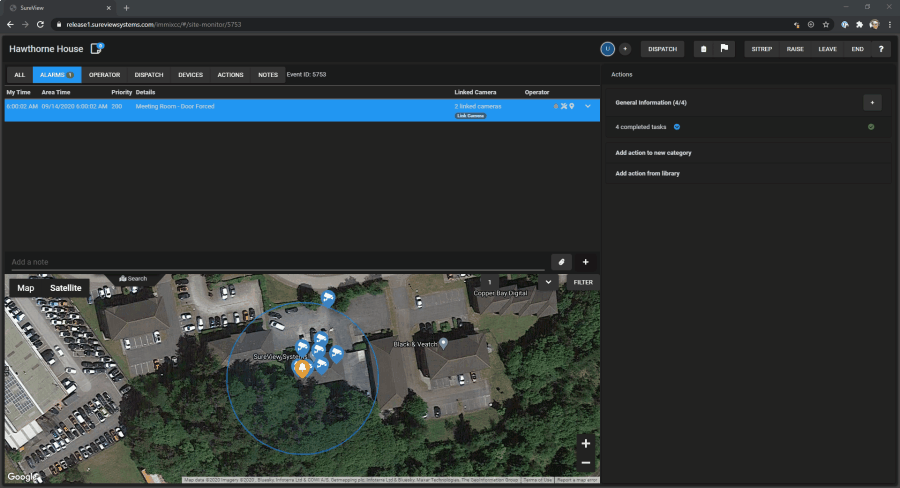Expand the 4 completed tasks list
The height and width of the screenshot is (488, 900).
point(677,127)
